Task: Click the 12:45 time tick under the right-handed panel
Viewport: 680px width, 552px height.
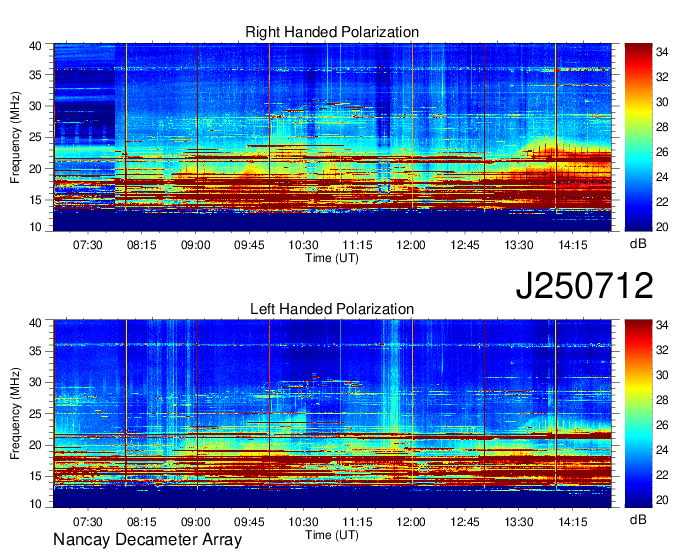Action: pos(465,245)
